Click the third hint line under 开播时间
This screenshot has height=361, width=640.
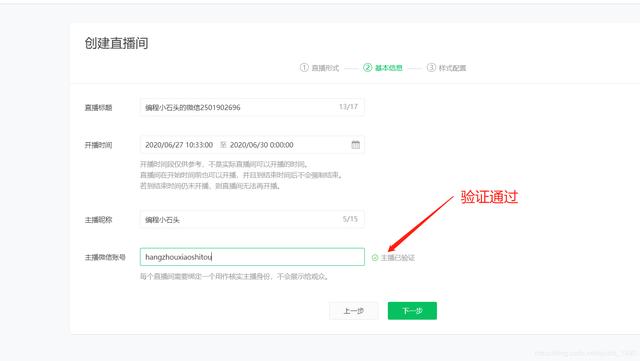click(x=211, y=186)
